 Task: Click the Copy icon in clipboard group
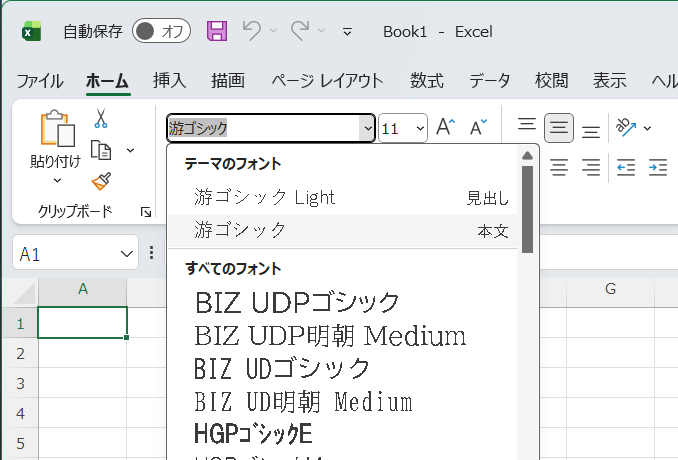pos(101,150)
